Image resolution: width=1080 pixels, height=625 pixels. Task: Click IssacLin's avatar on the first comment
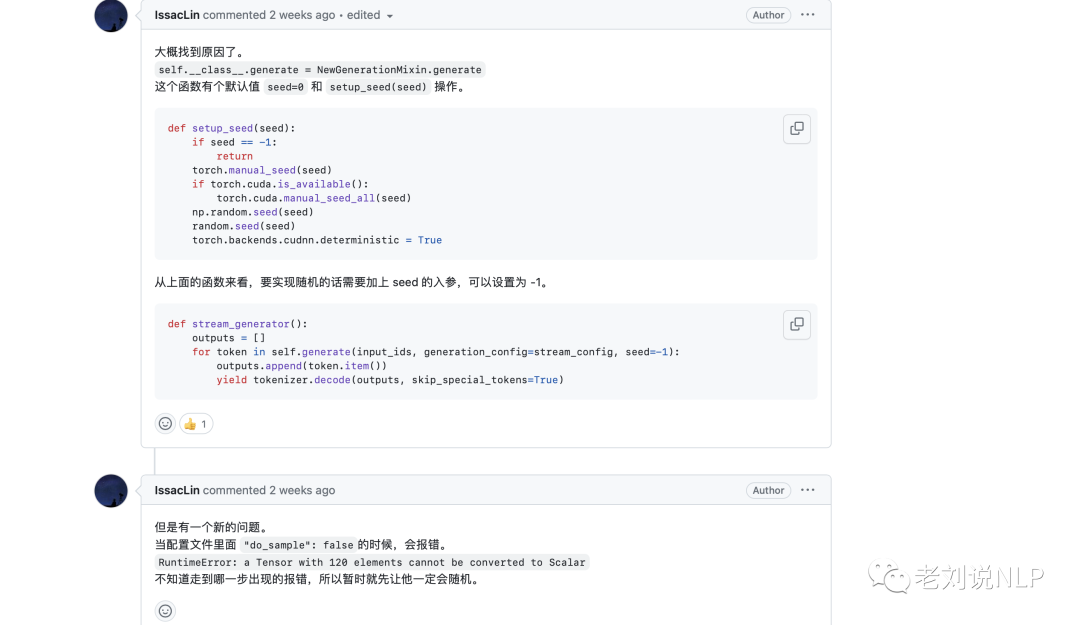point(111,16)
